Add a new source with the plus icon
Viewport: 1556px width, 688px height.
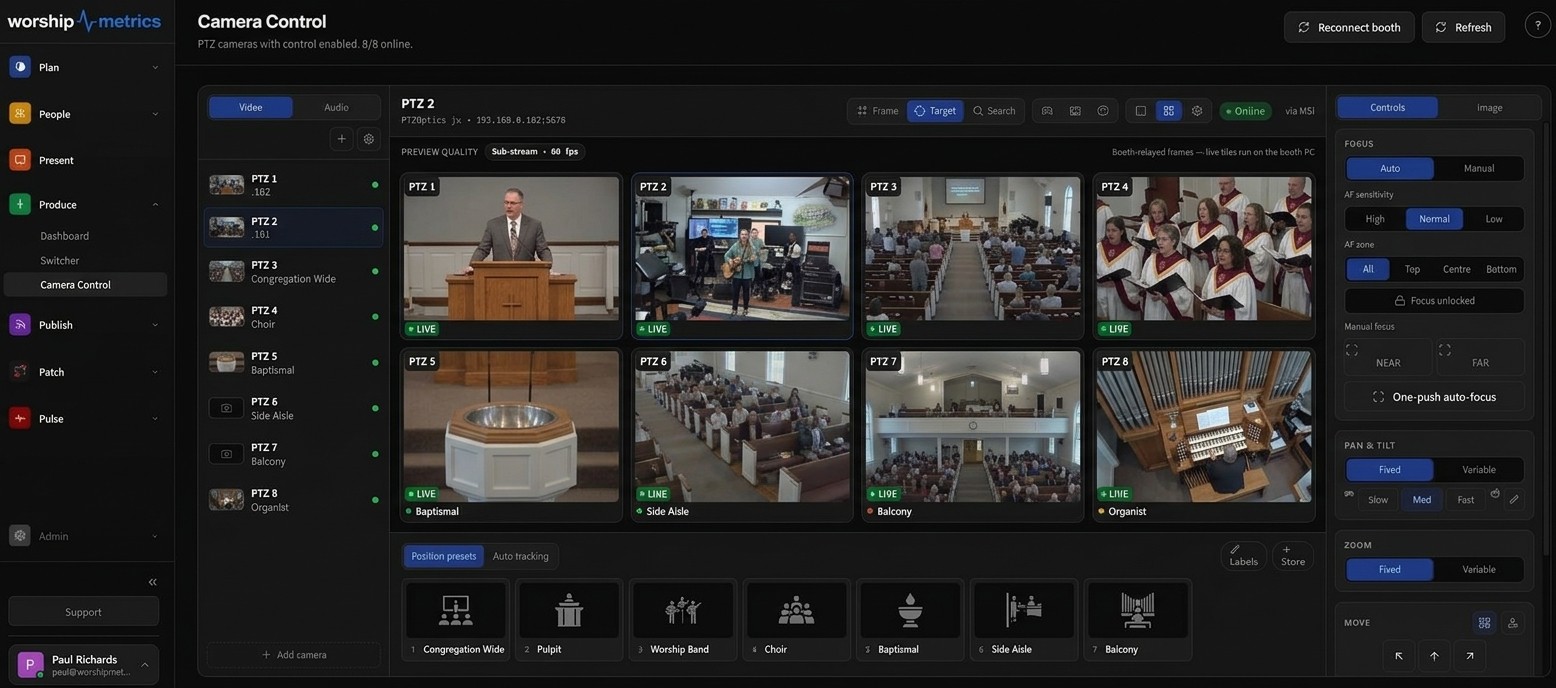click(x=341, y=139)
